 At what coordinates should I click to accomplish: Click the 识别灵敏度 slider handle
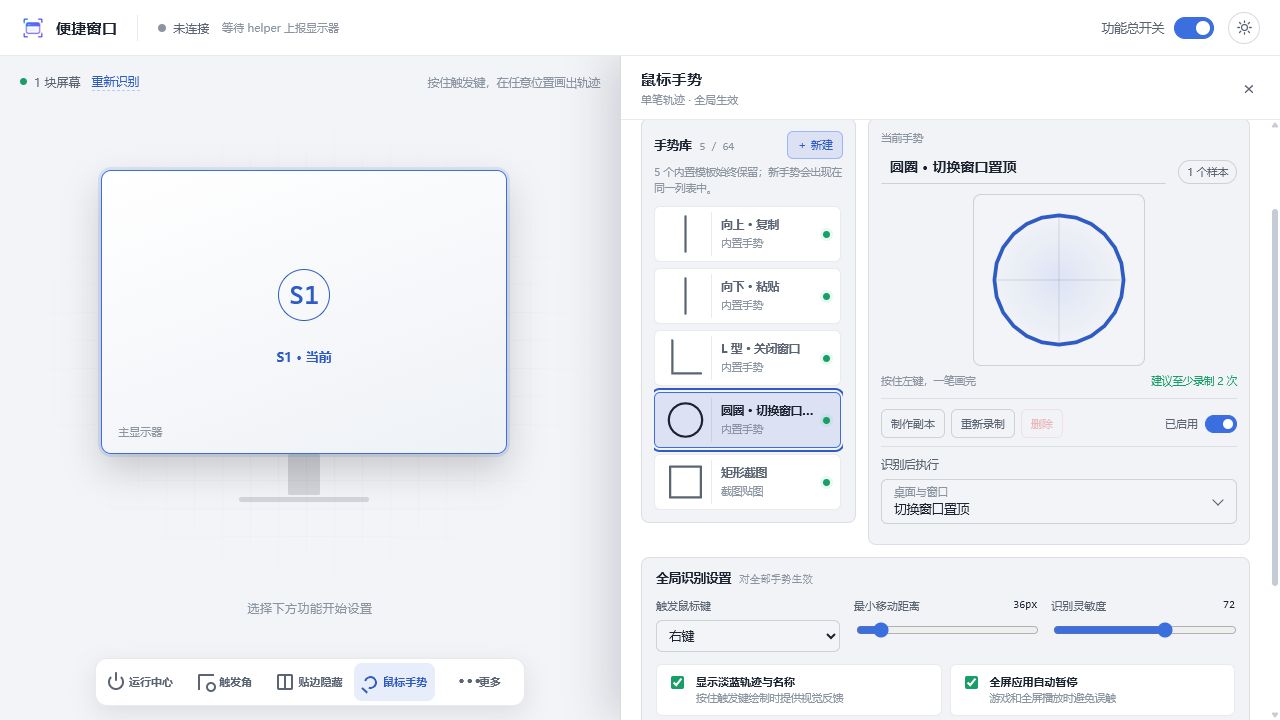tap(1165, 630)
